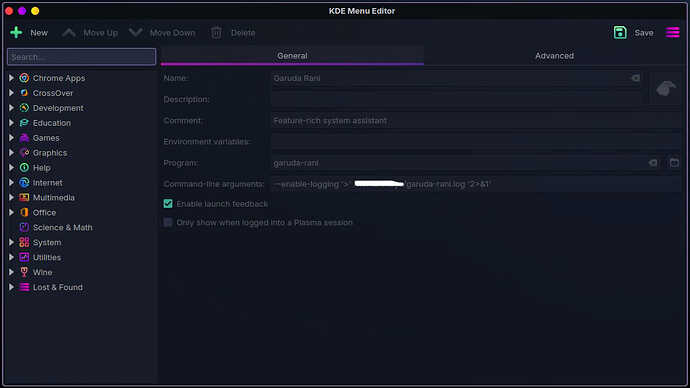This screenshot has width=690, height=388.
Task: Select the Lost & Found tree label
Action: click(58, 287)
